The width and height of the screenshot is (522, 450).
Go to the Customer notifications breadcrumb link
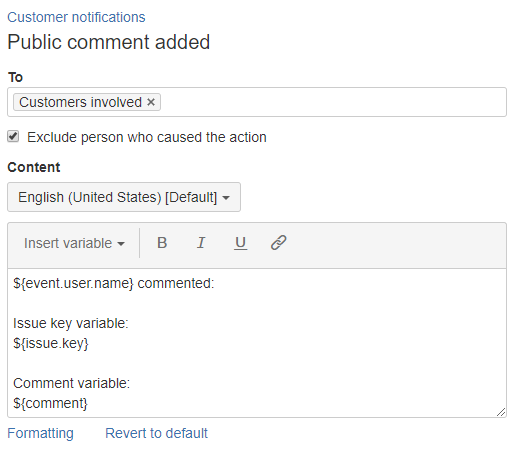coord(76,17)
